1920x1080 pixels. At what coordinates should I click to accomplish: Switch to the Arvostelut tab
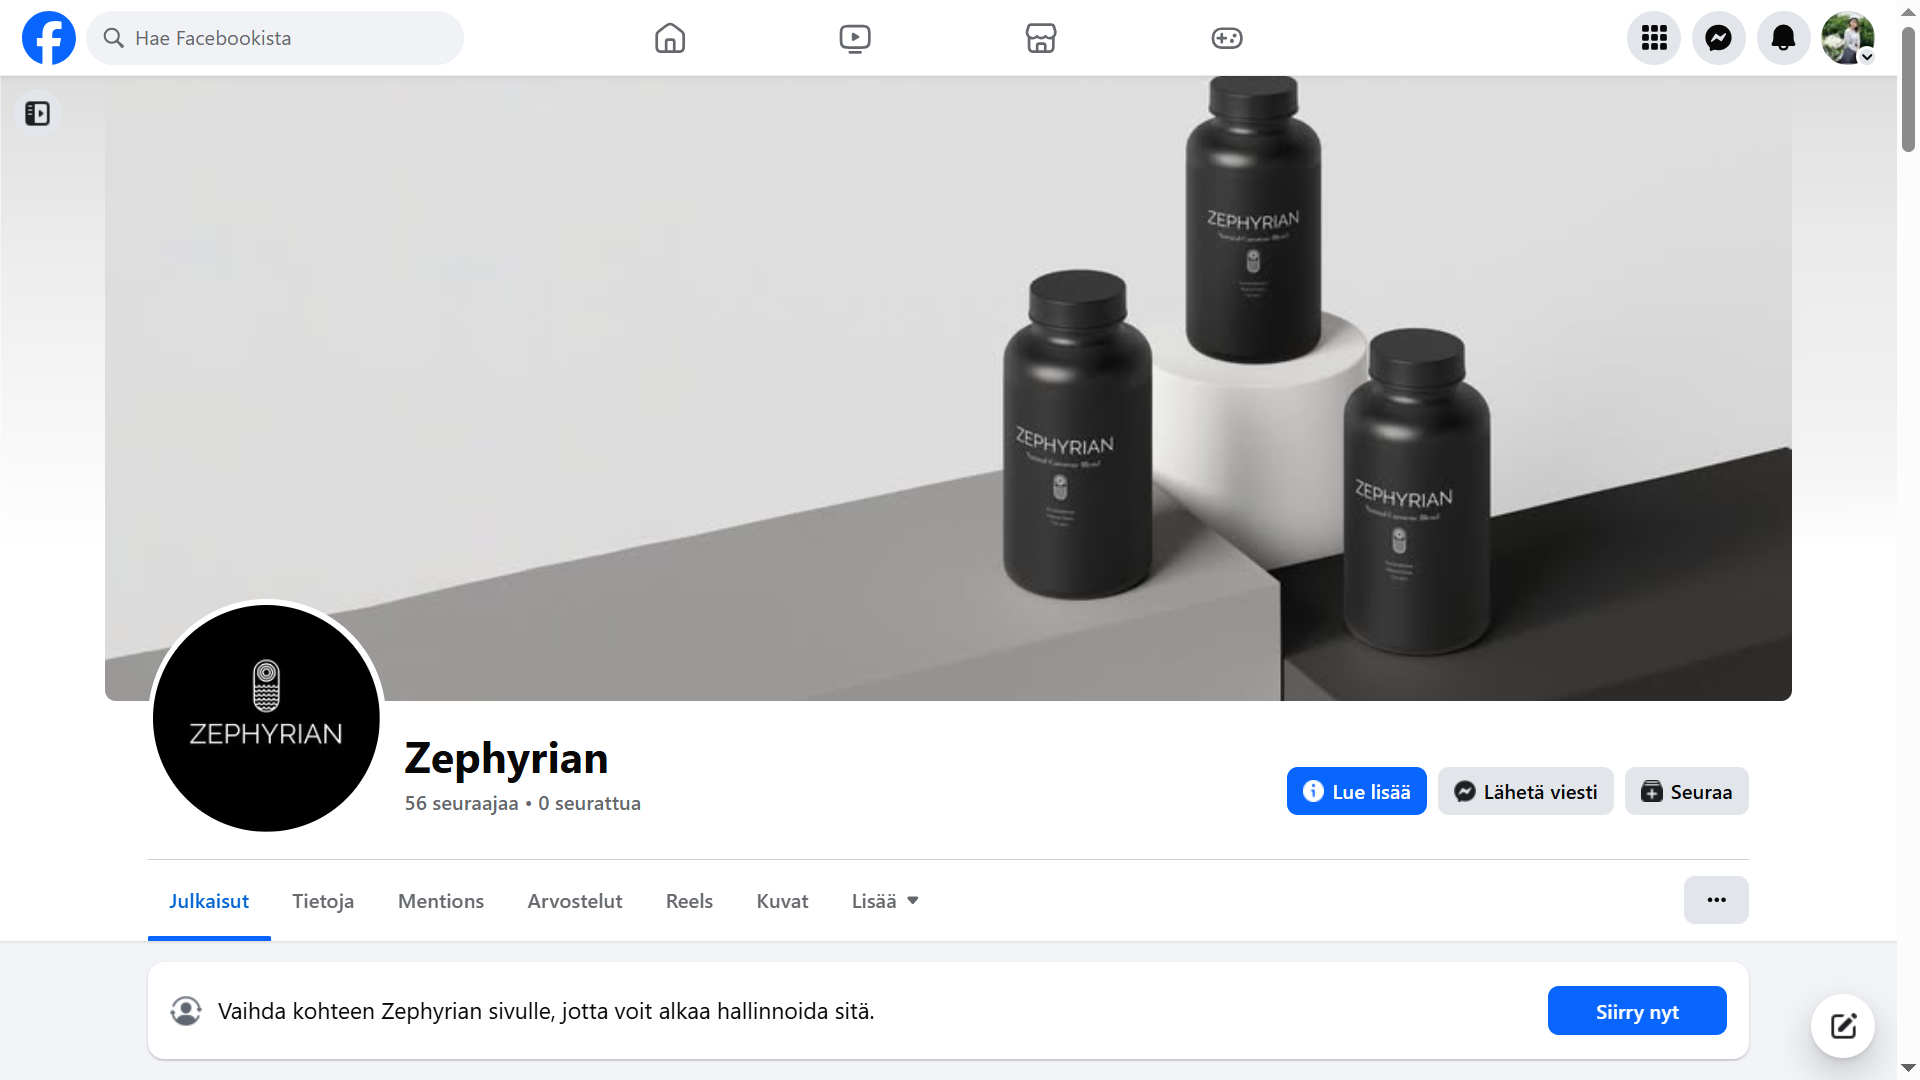[575, 901]
